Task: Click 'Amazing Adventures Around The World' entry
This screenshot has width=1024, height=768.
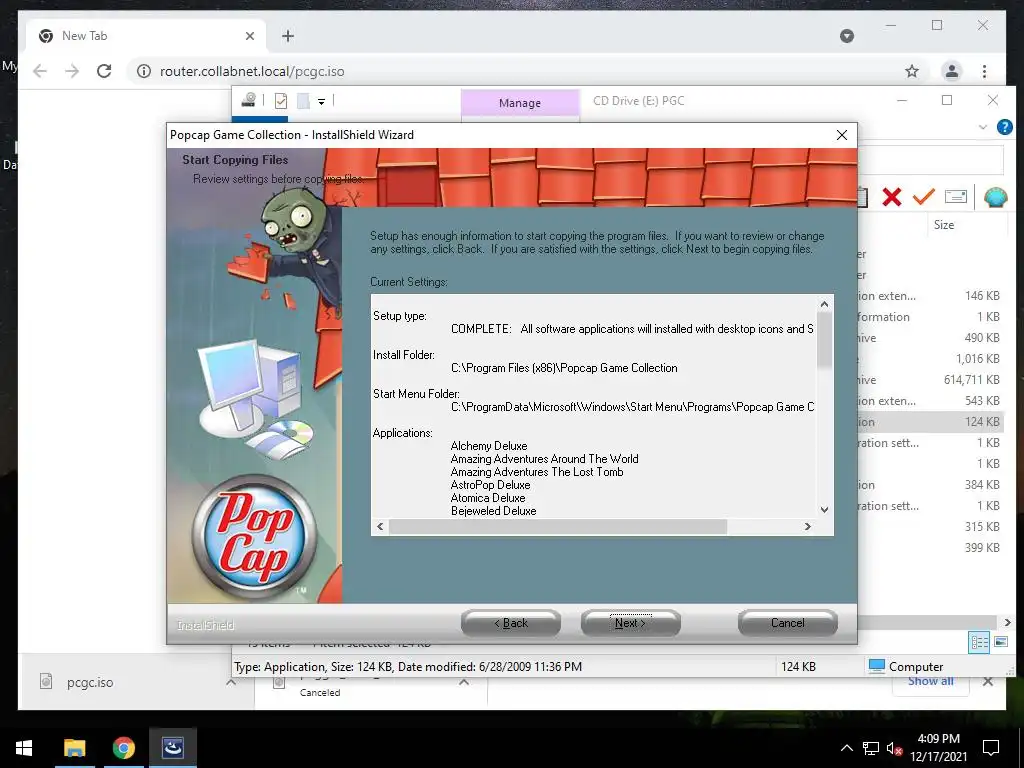Action: click(545, 459)
